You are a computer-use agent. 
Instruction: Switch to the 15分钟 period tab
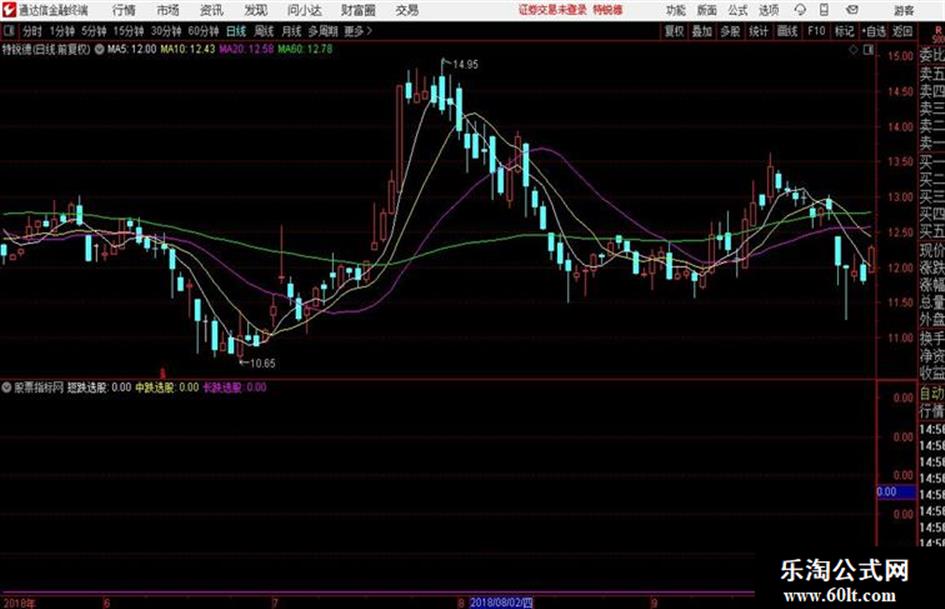(129, 31)
